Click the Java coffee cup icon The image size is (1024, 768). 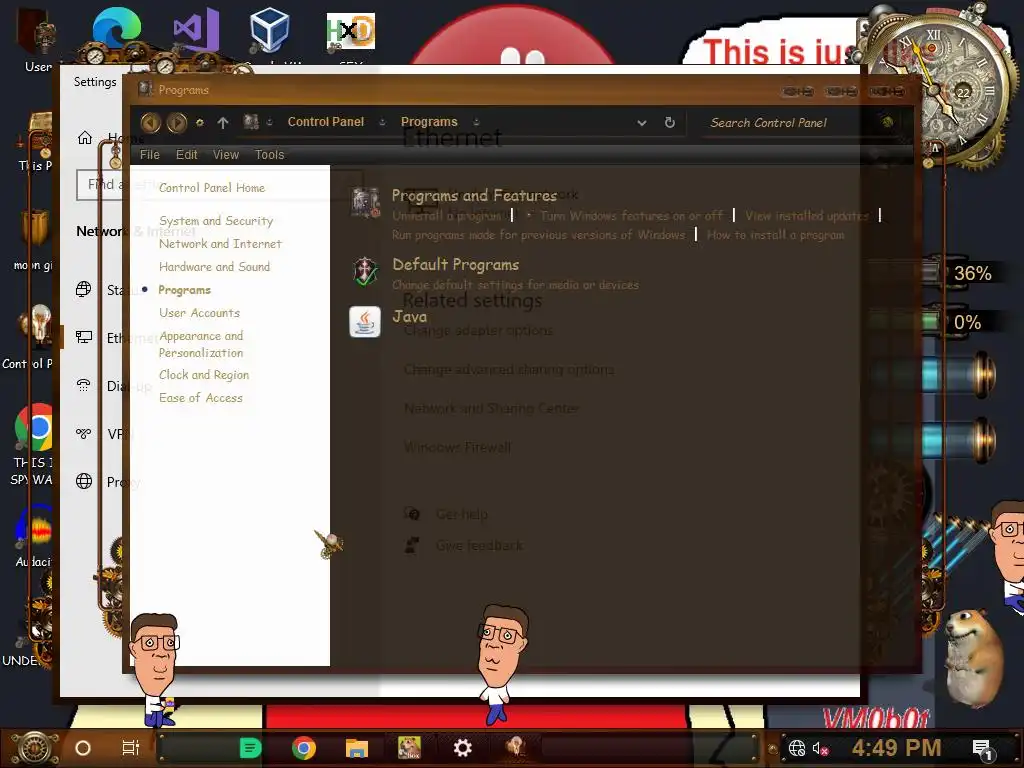click(x=365, y=322)
